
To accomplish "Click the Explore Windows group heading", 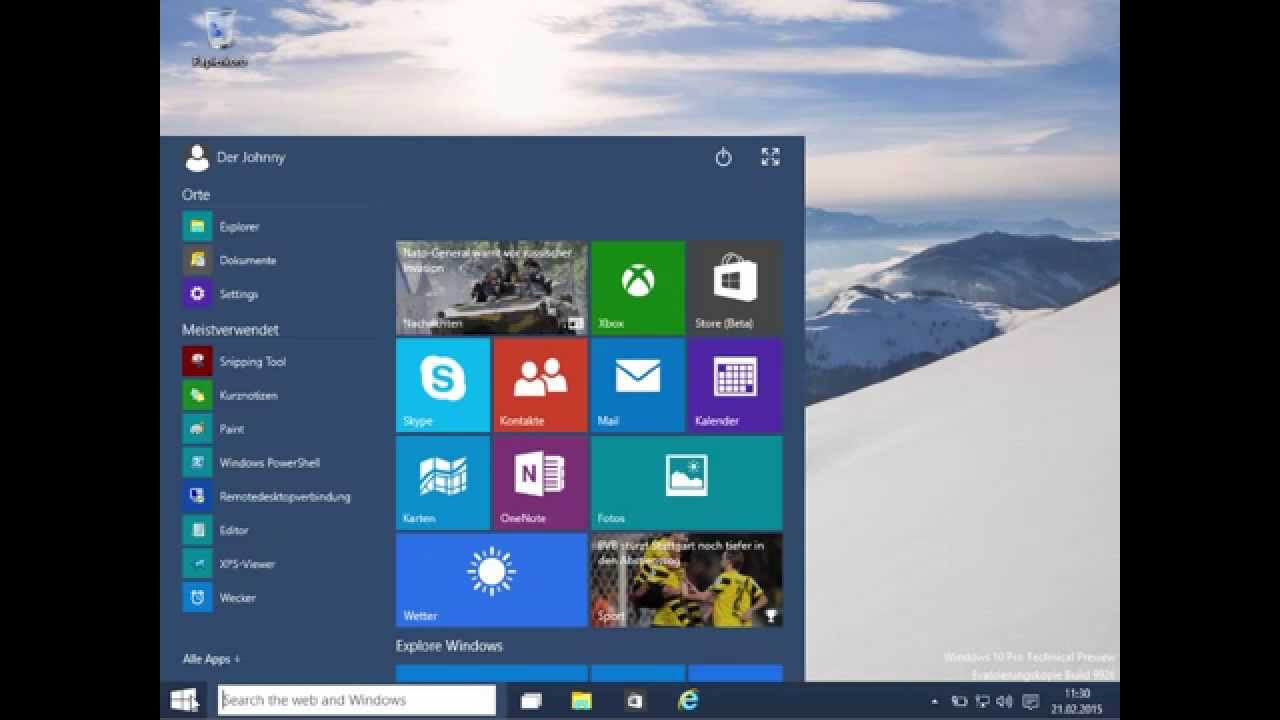I will click(449, 646).
